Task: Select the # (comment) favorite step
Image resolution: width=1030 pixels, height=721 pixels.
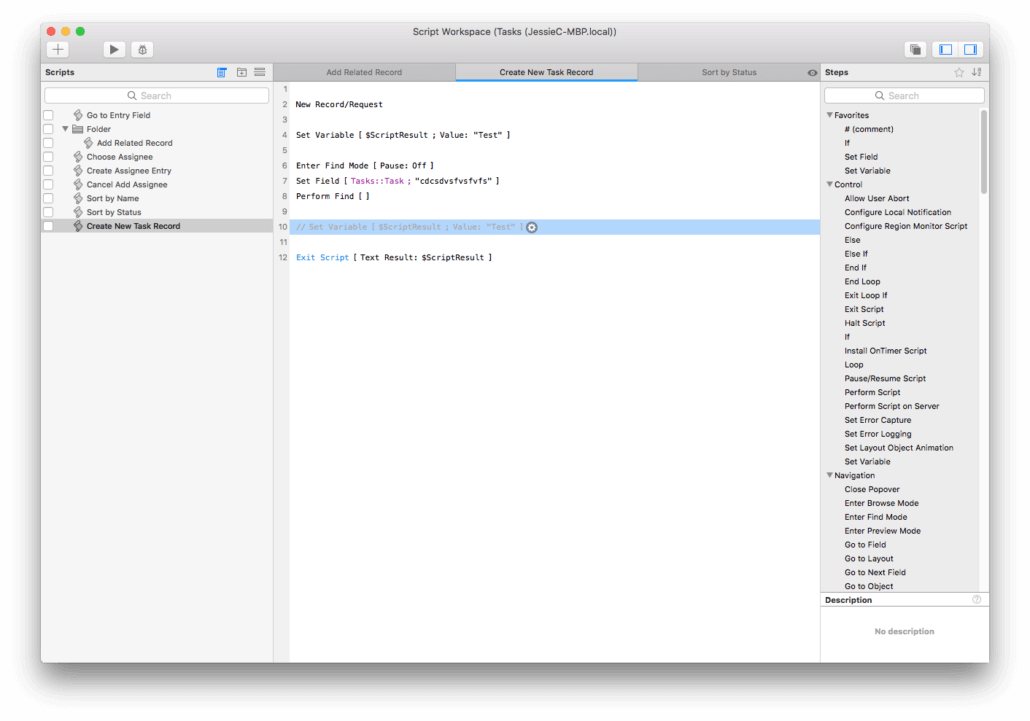Action: click(x=868, y=129)
